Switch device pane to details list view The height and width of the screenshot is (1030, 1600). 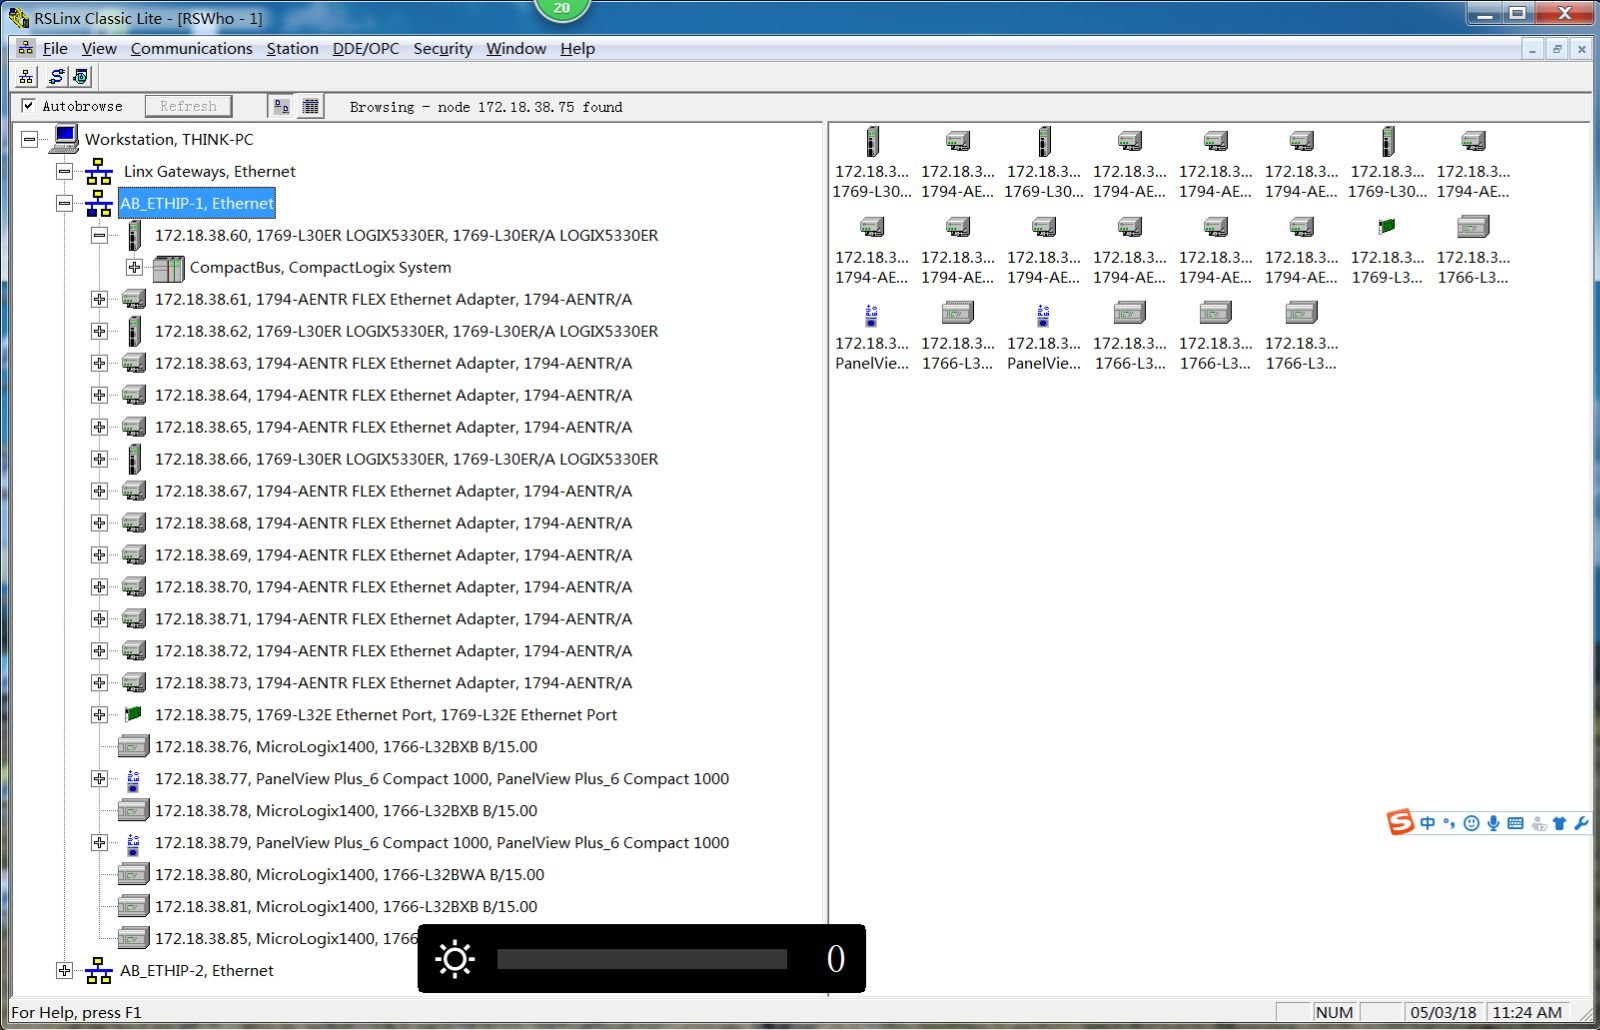[x=311, y=106]
